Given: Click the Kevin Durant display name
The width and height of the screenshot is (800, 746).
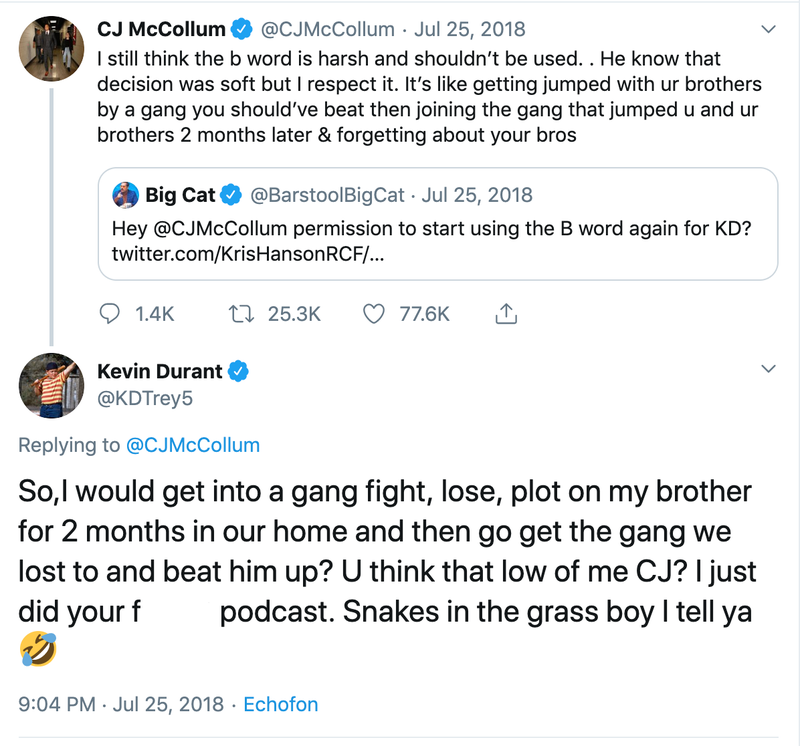Looking at the screenshot, I should (160, 372).
